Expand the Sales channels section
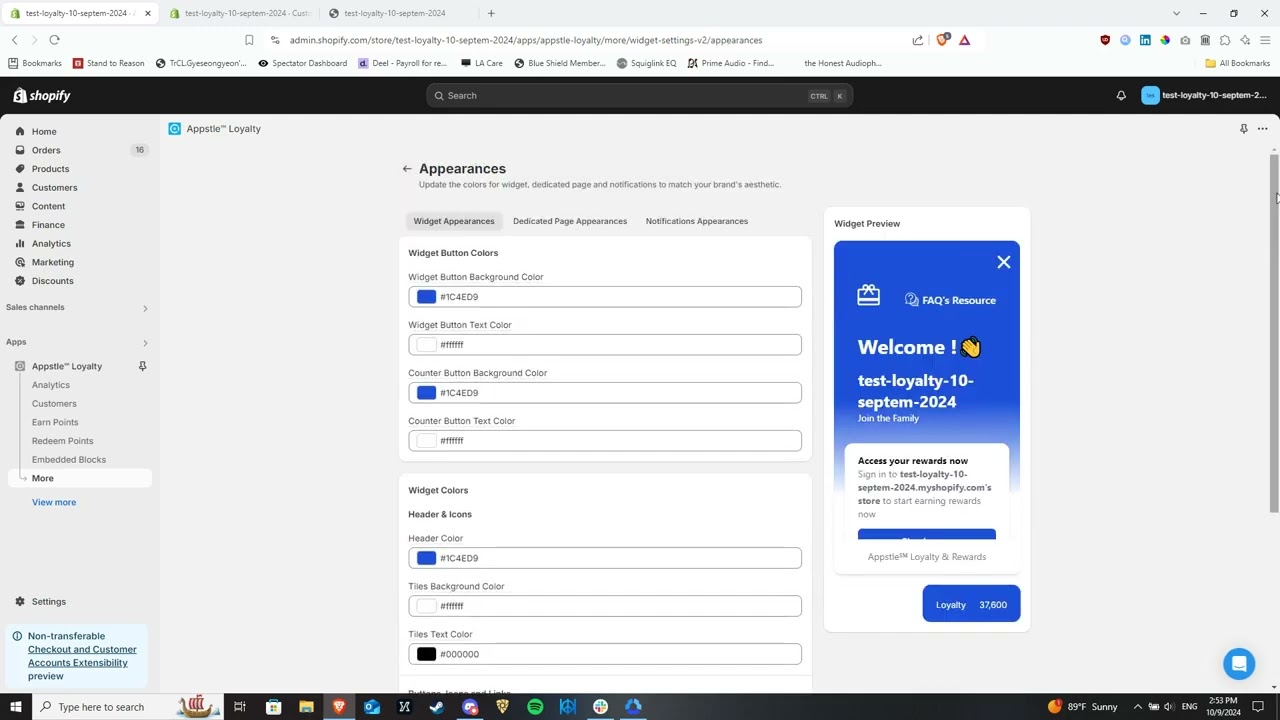The image size is (1280, 720). pyautogui.click(x=145, y=308)
